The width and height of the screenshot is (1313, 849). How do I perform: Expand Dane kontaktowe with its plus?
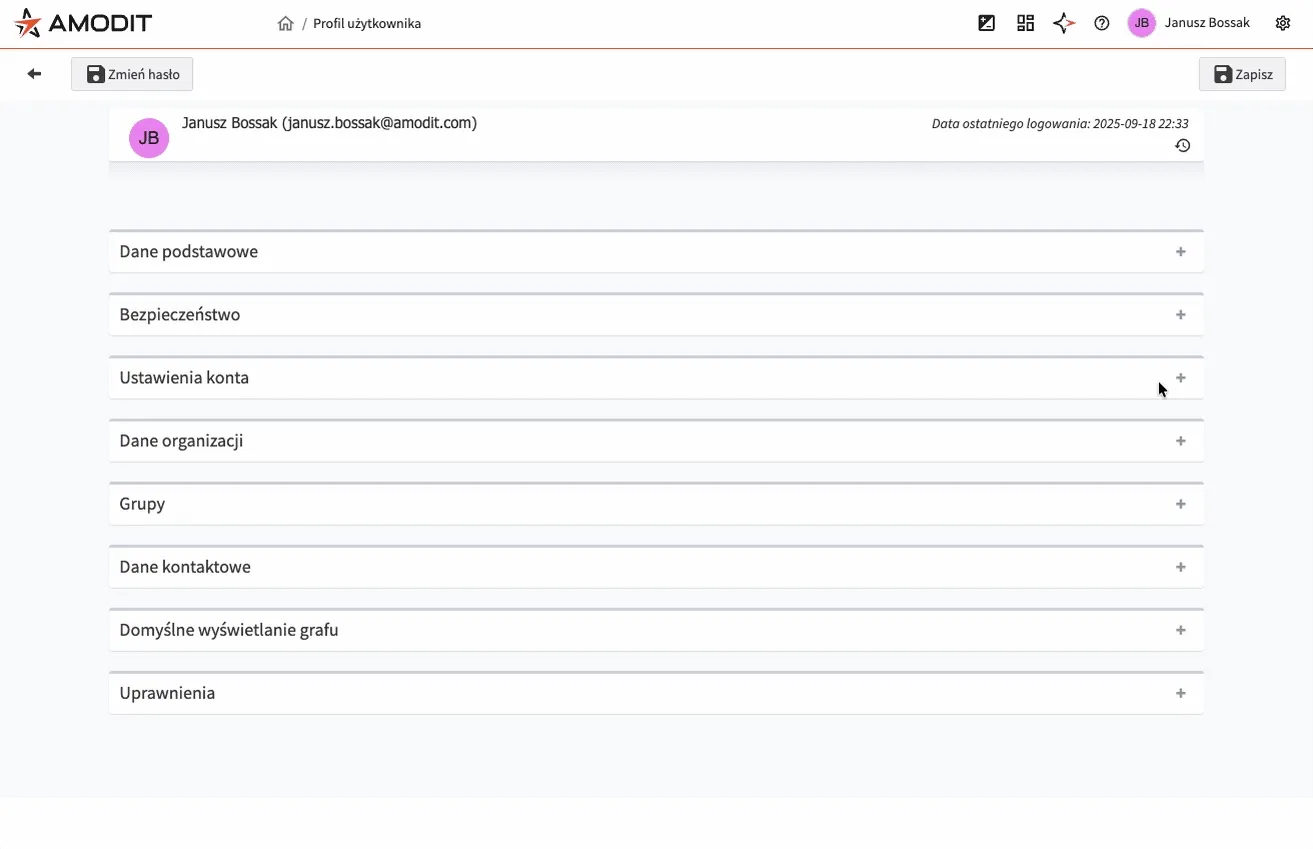(1181, 567)
